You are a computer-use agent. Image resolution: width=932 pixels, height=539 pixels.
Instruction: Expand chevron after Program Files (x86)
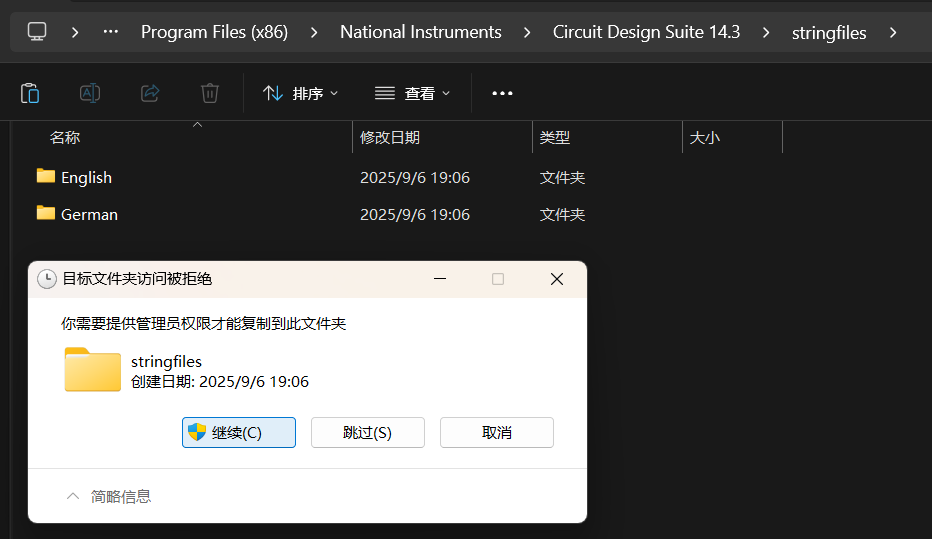pyautogui.click(x=314, y=32)
